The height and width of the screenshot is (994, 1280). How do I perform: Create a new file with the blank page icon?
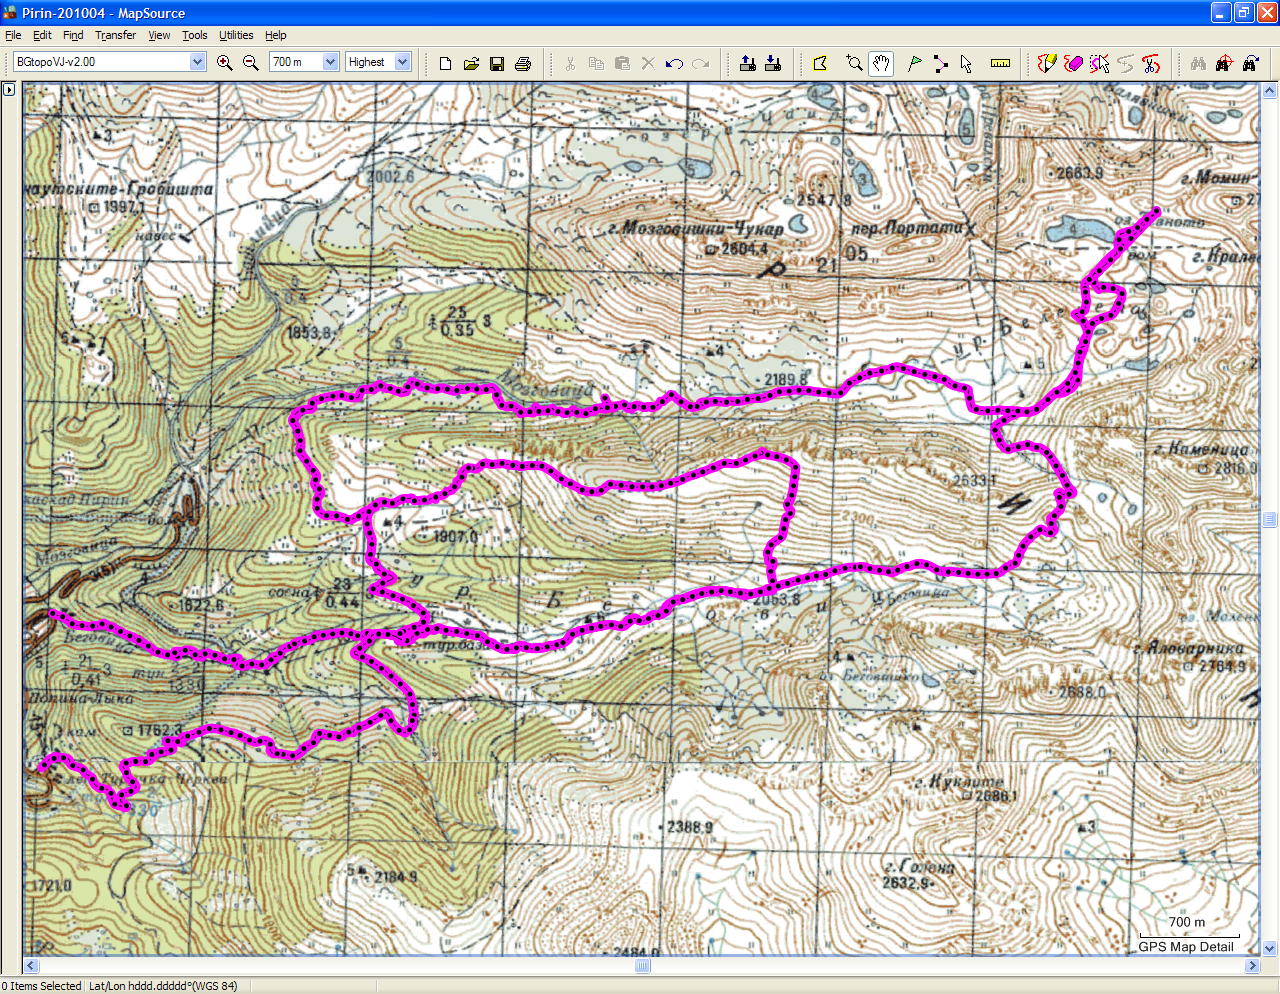tap(446, 63)
